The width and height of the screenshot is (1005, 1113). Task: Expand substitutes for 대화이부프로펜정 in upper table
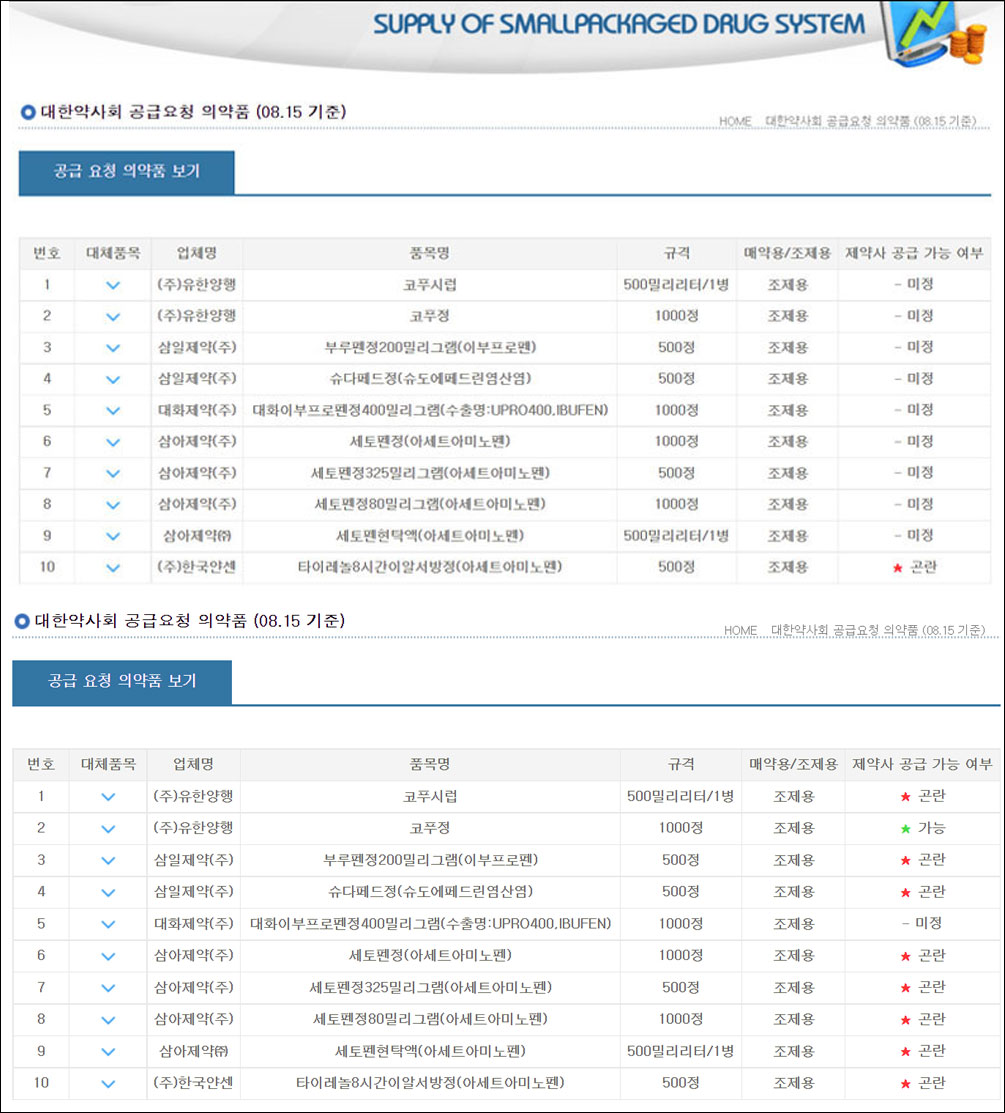pos(113,411)
